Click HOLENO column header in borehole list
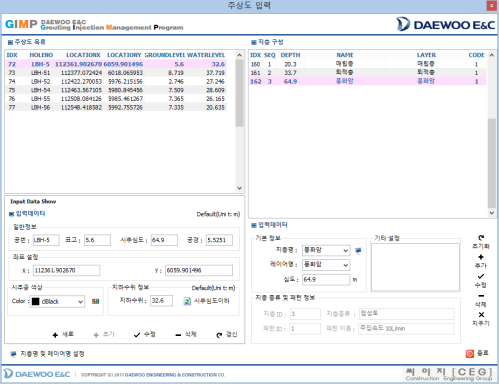Screen dimensions: 499x384 click(41, 55)
